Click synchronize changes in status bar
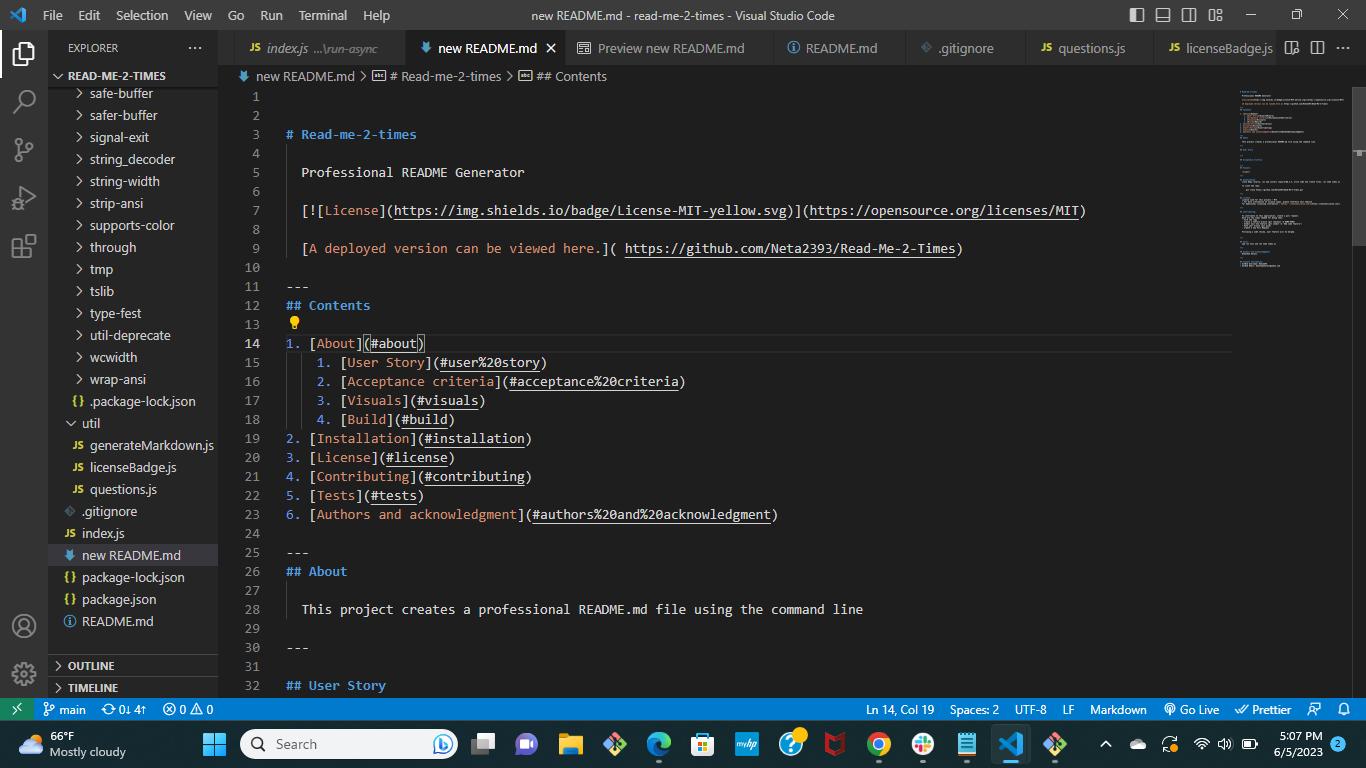This screenshot has height=768, width=1366. click(x=124, y=709)
